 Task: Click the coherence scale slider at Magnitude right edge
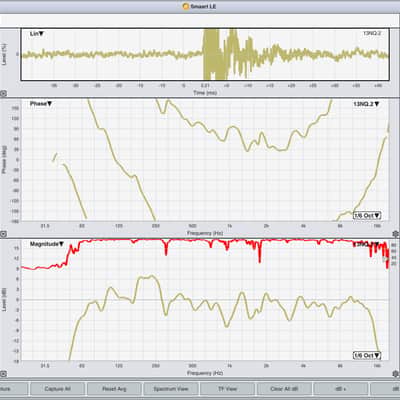point(386,258)
